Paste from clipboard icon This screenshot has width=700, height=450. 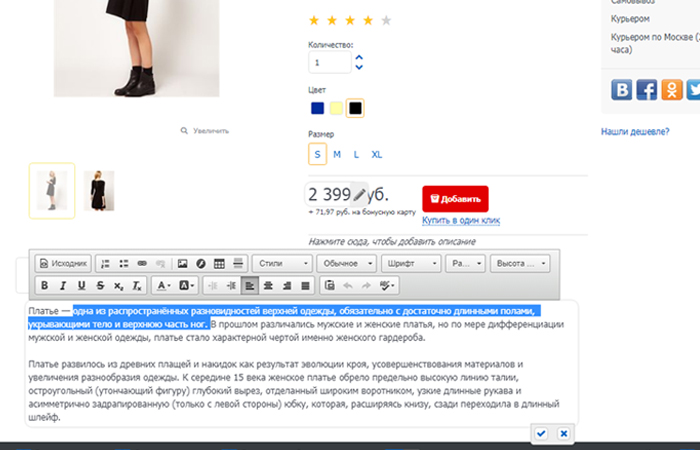click(x=330, y=286)
